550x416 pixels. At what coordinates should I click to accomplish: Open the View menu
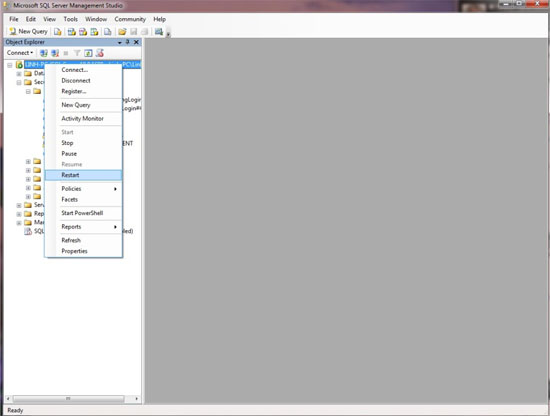(49, 19)
